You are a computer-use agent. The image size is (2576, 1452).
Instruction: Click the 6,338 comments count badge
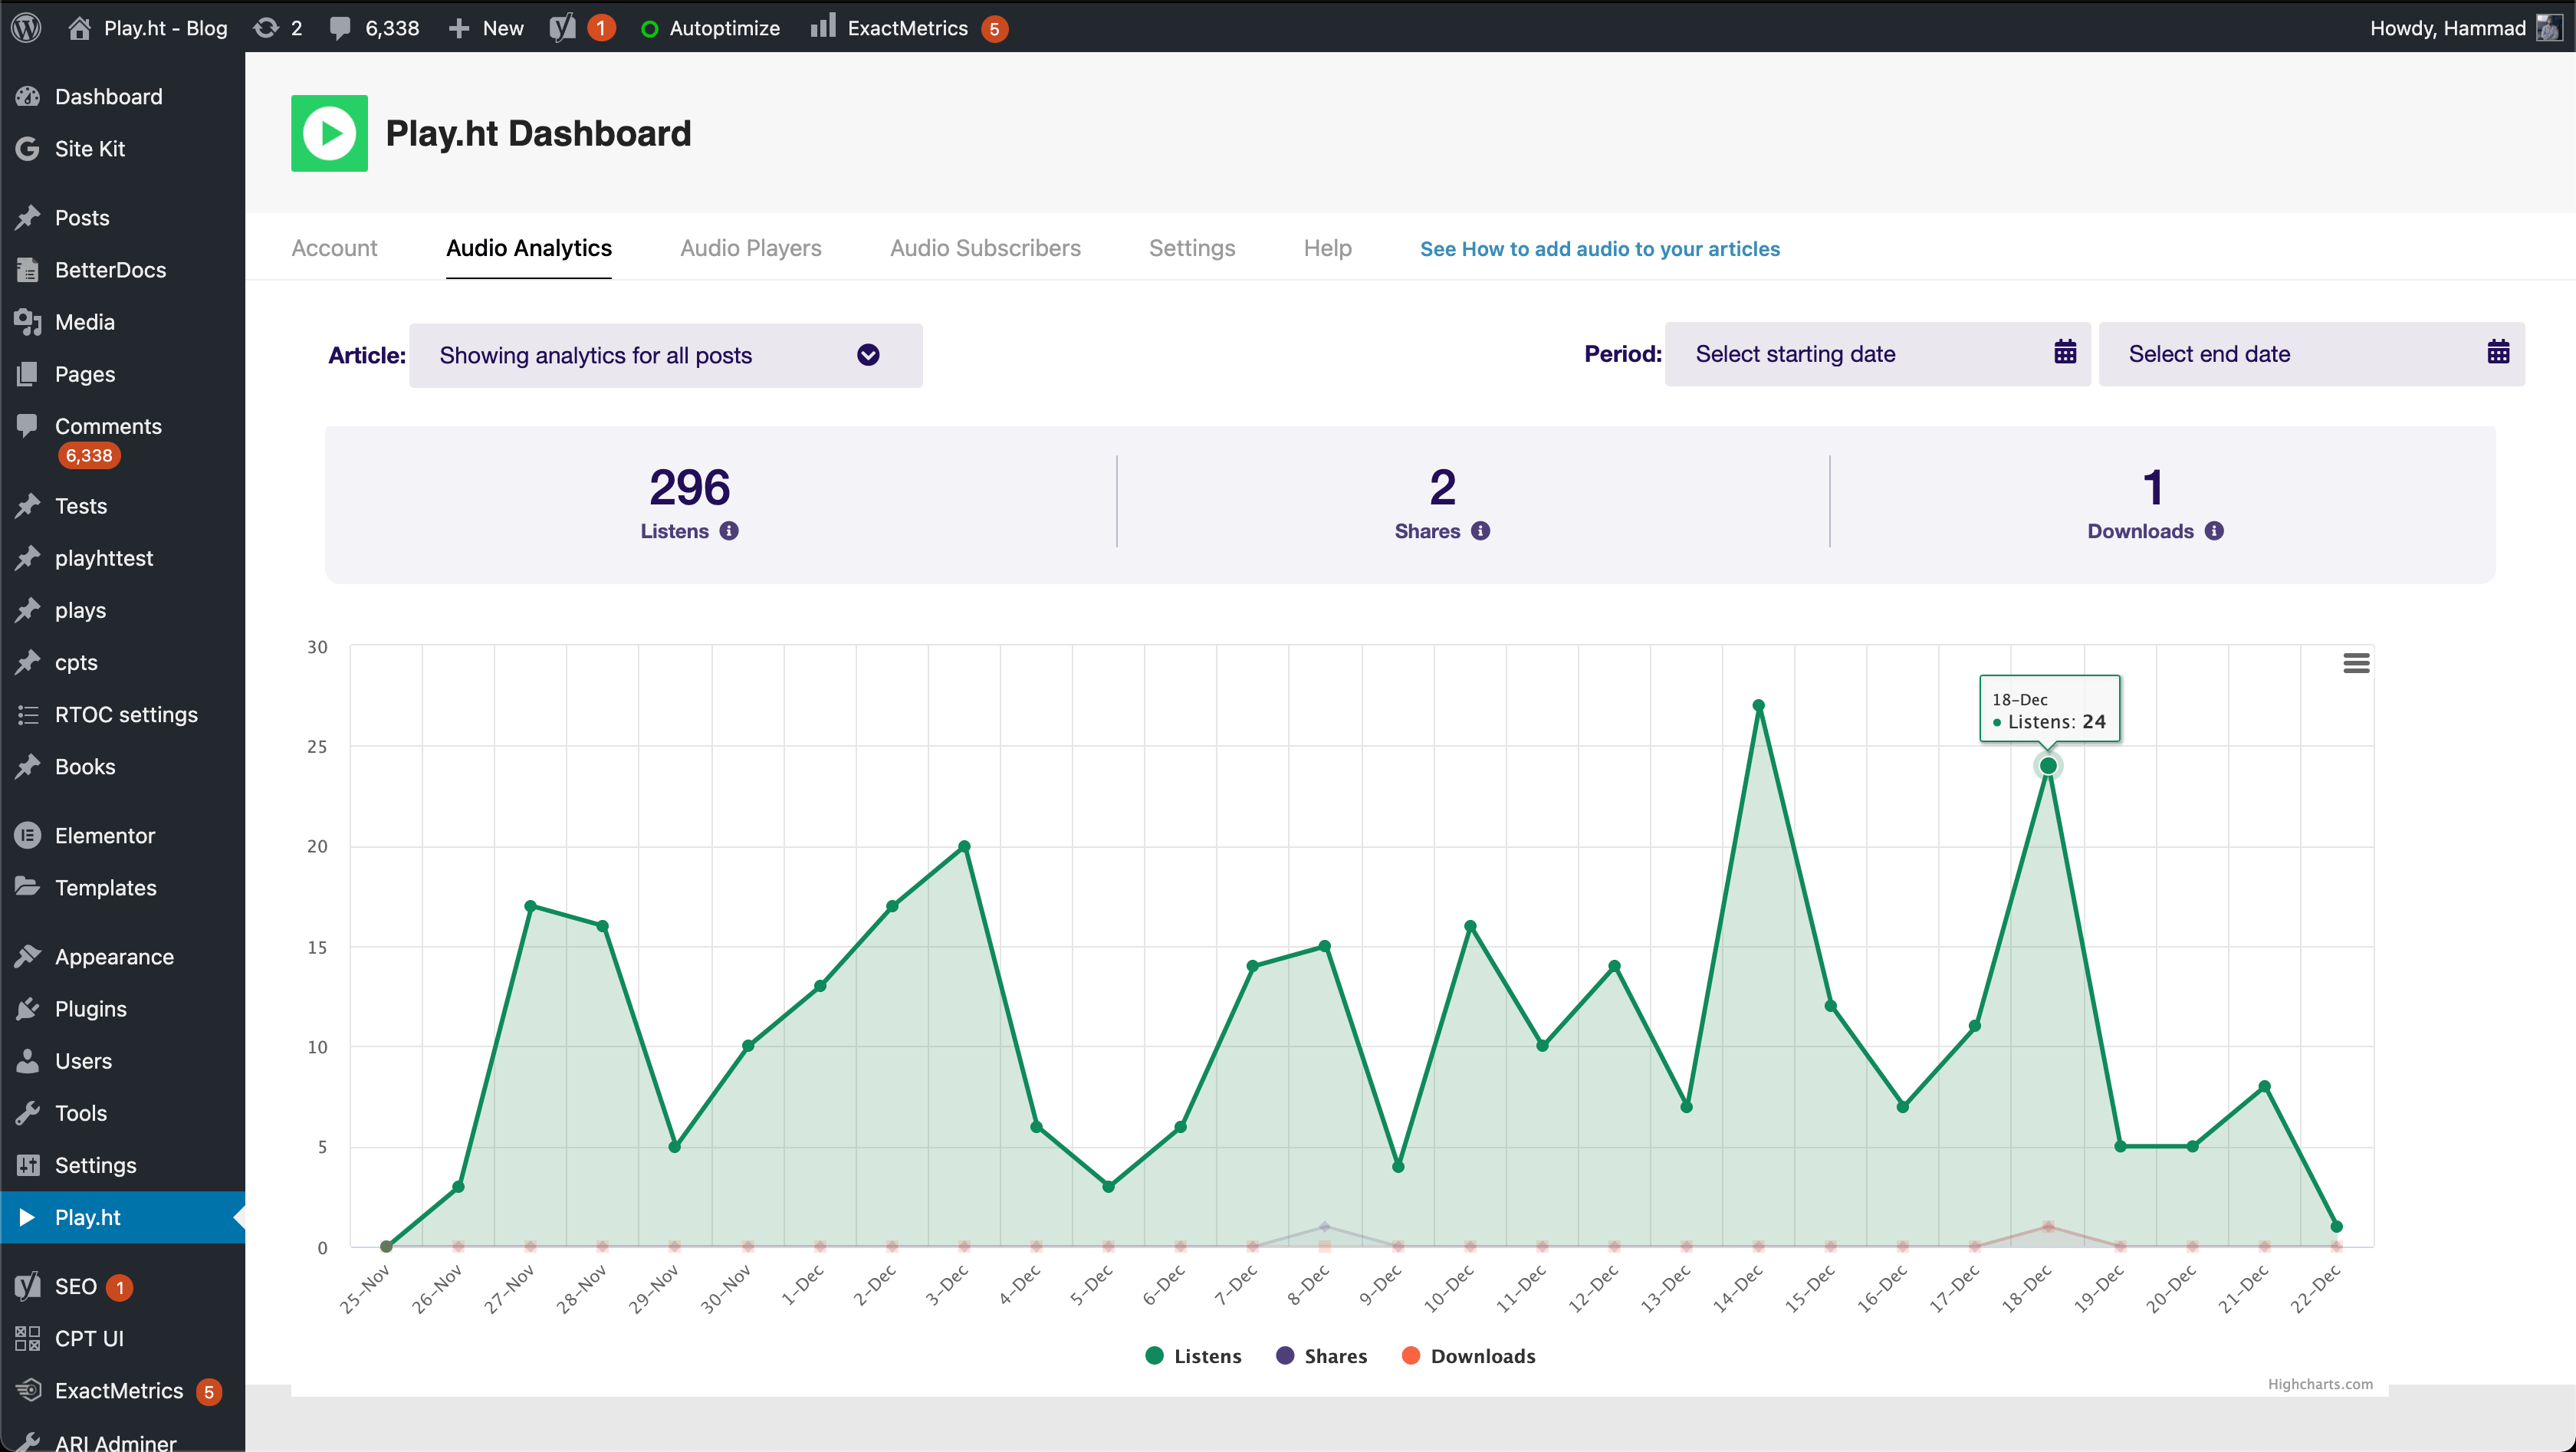click(89, 455)
